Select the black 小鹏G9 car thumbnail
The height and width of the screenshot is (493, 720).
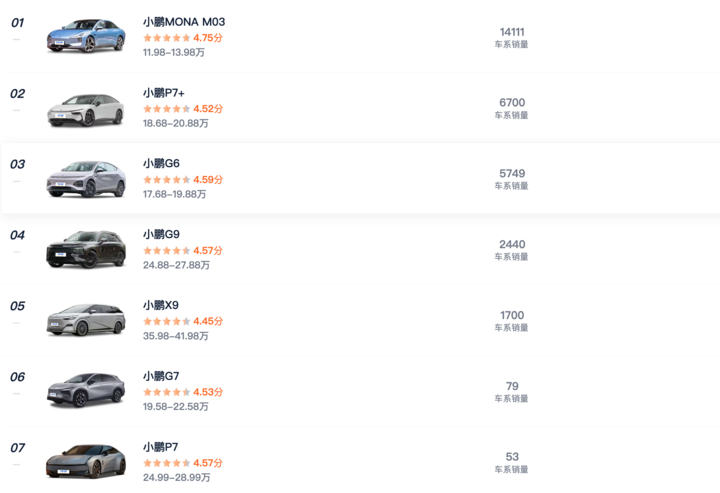86,249
